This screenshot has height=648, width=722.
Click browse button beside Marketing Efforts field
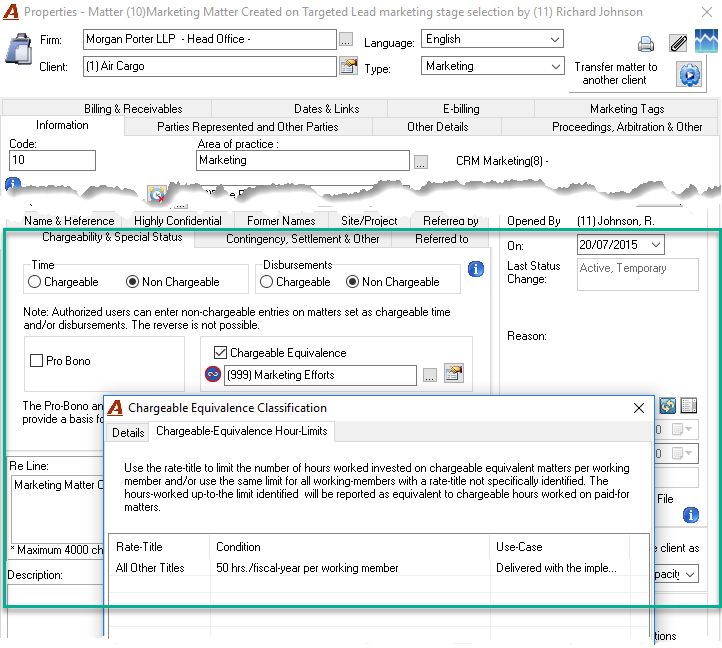point(430,376)
